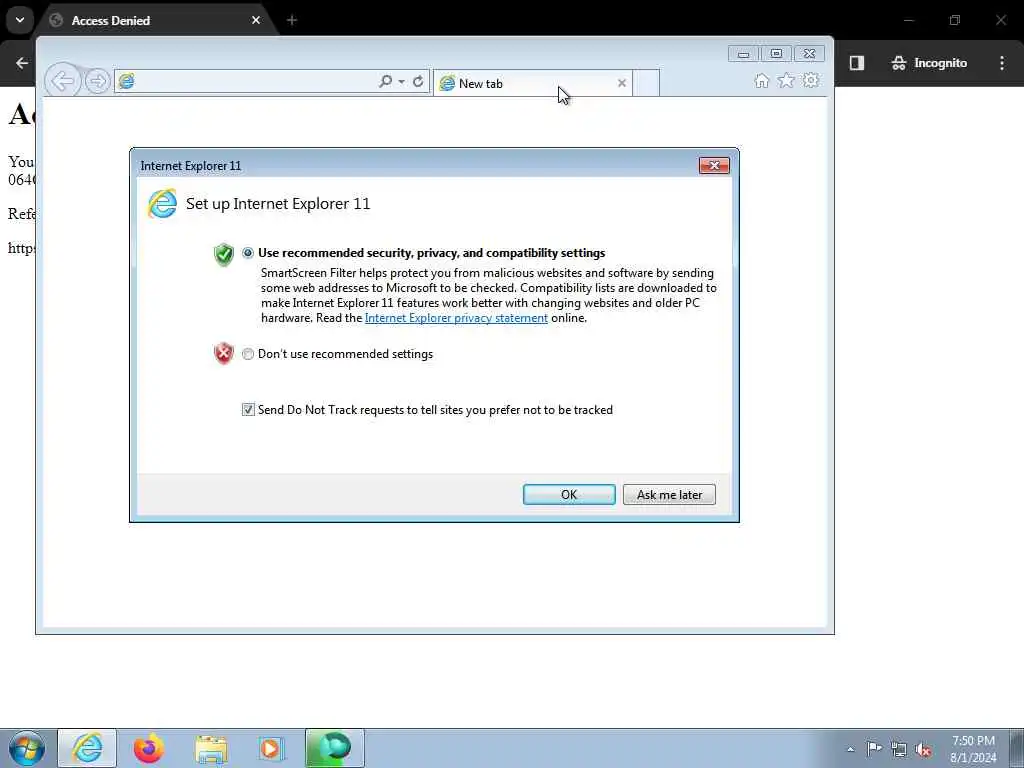Click the Incognito indicator in Chrome
This screenshot has width=1024, height=768.
tap(929, 63)
